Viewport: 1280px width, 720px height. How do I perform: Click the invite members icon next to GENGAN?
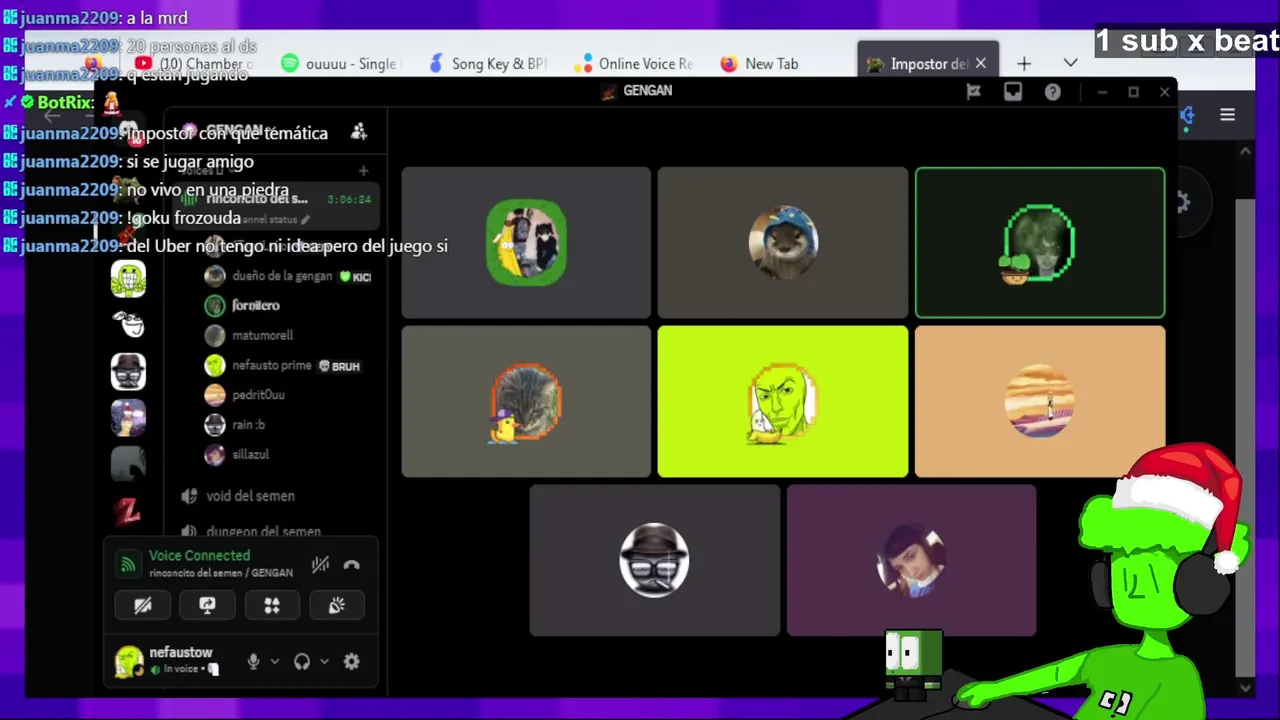pyautogui.click(x=359, y=132)
